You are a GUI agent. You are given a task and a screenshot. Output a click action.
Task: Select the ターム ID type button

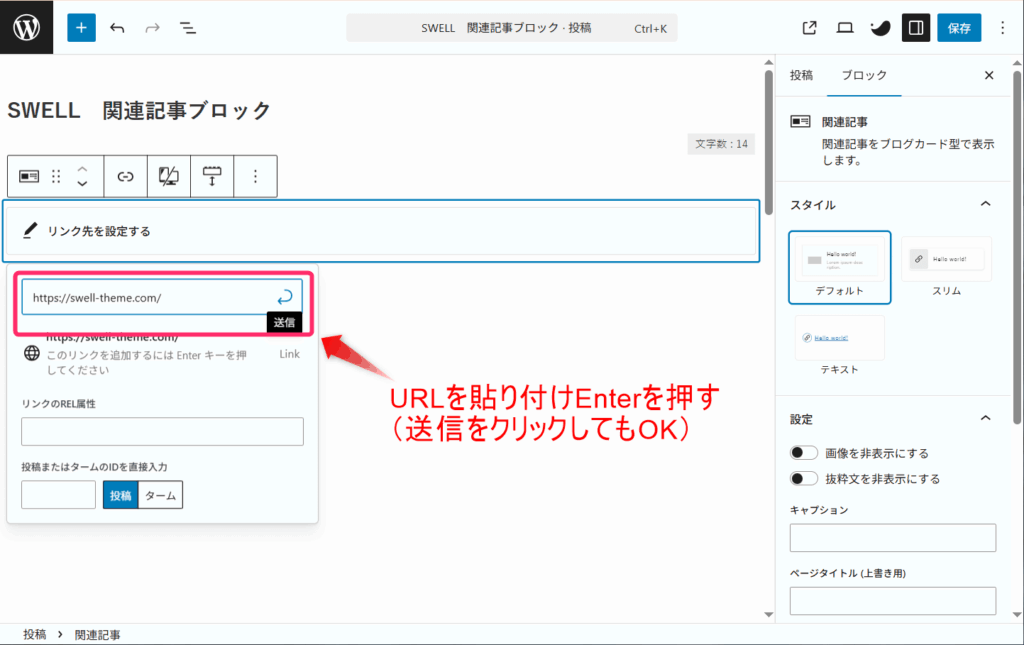[x=161, y=495]
